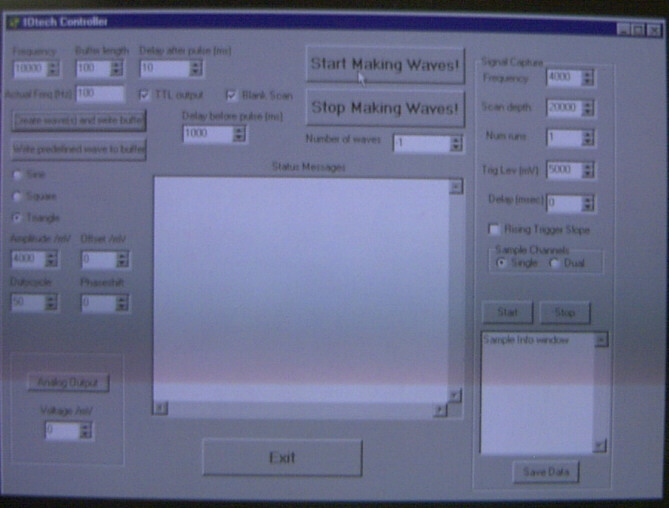The image size is (669, 508).
Task: Click the Dutycycle input field
Action: [x=28, y=302]
